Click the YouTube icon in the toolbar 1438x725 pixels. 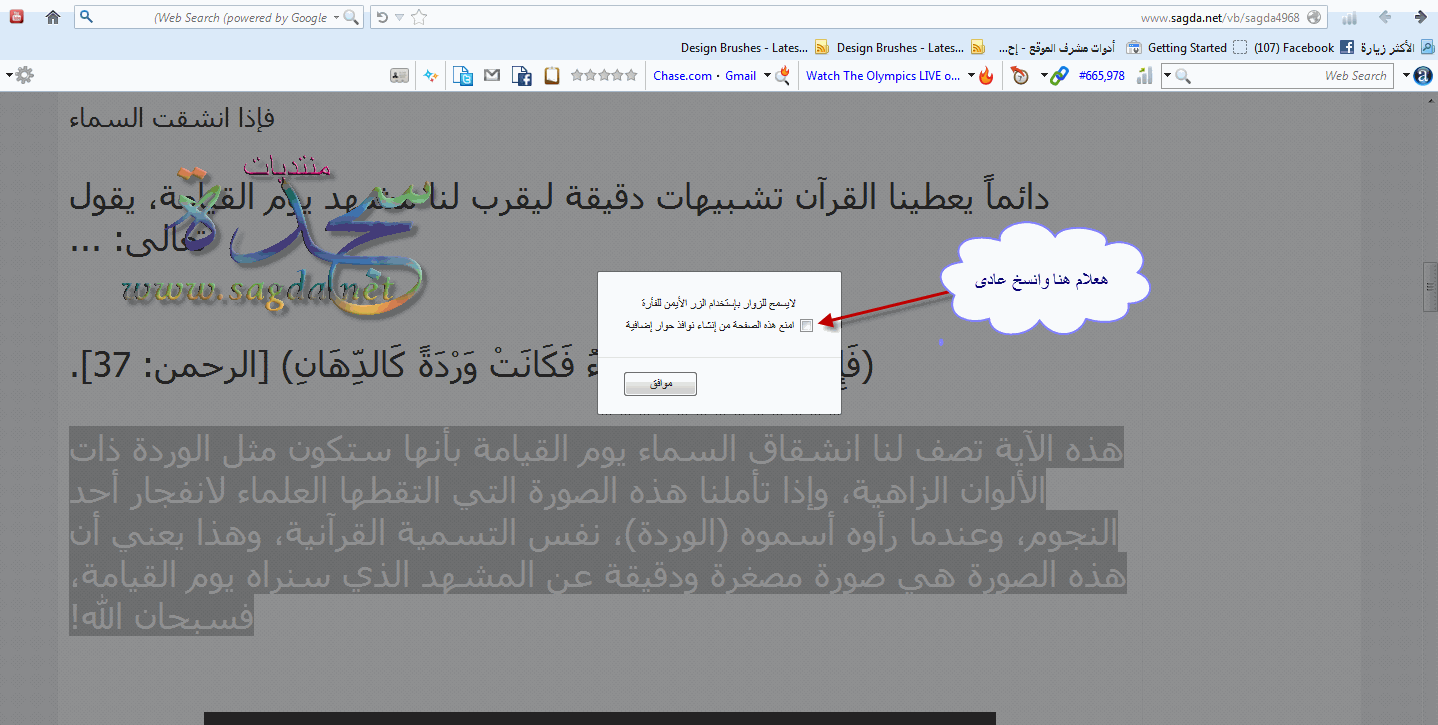17,17
